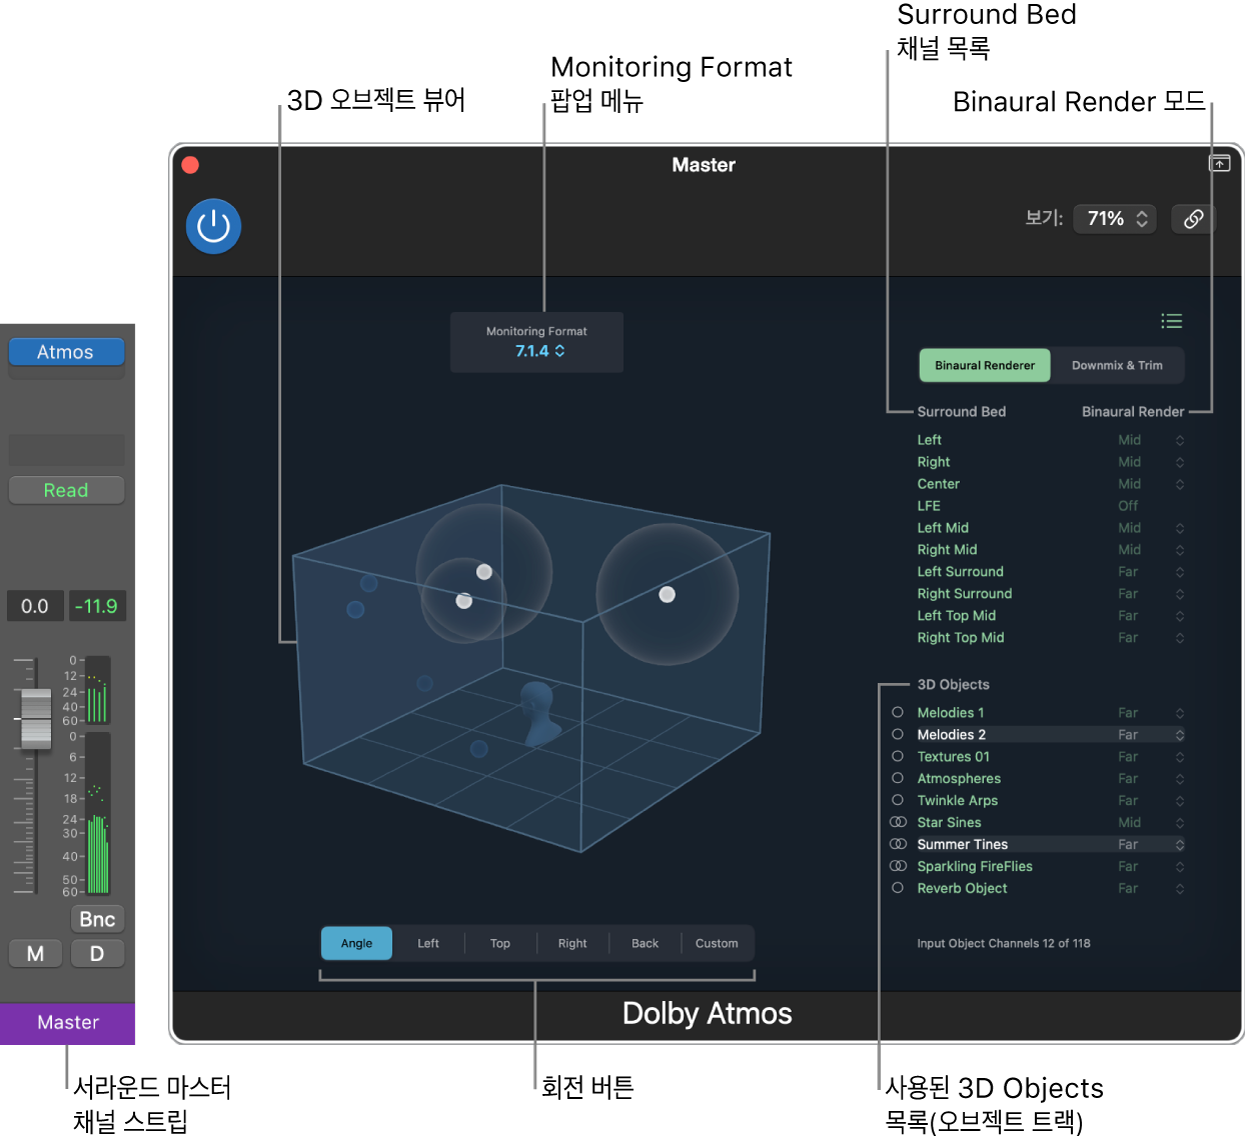This screenshot has height=1146, width=1245.
Task: Select the Custom view button
Action: (x=717, y=944)
